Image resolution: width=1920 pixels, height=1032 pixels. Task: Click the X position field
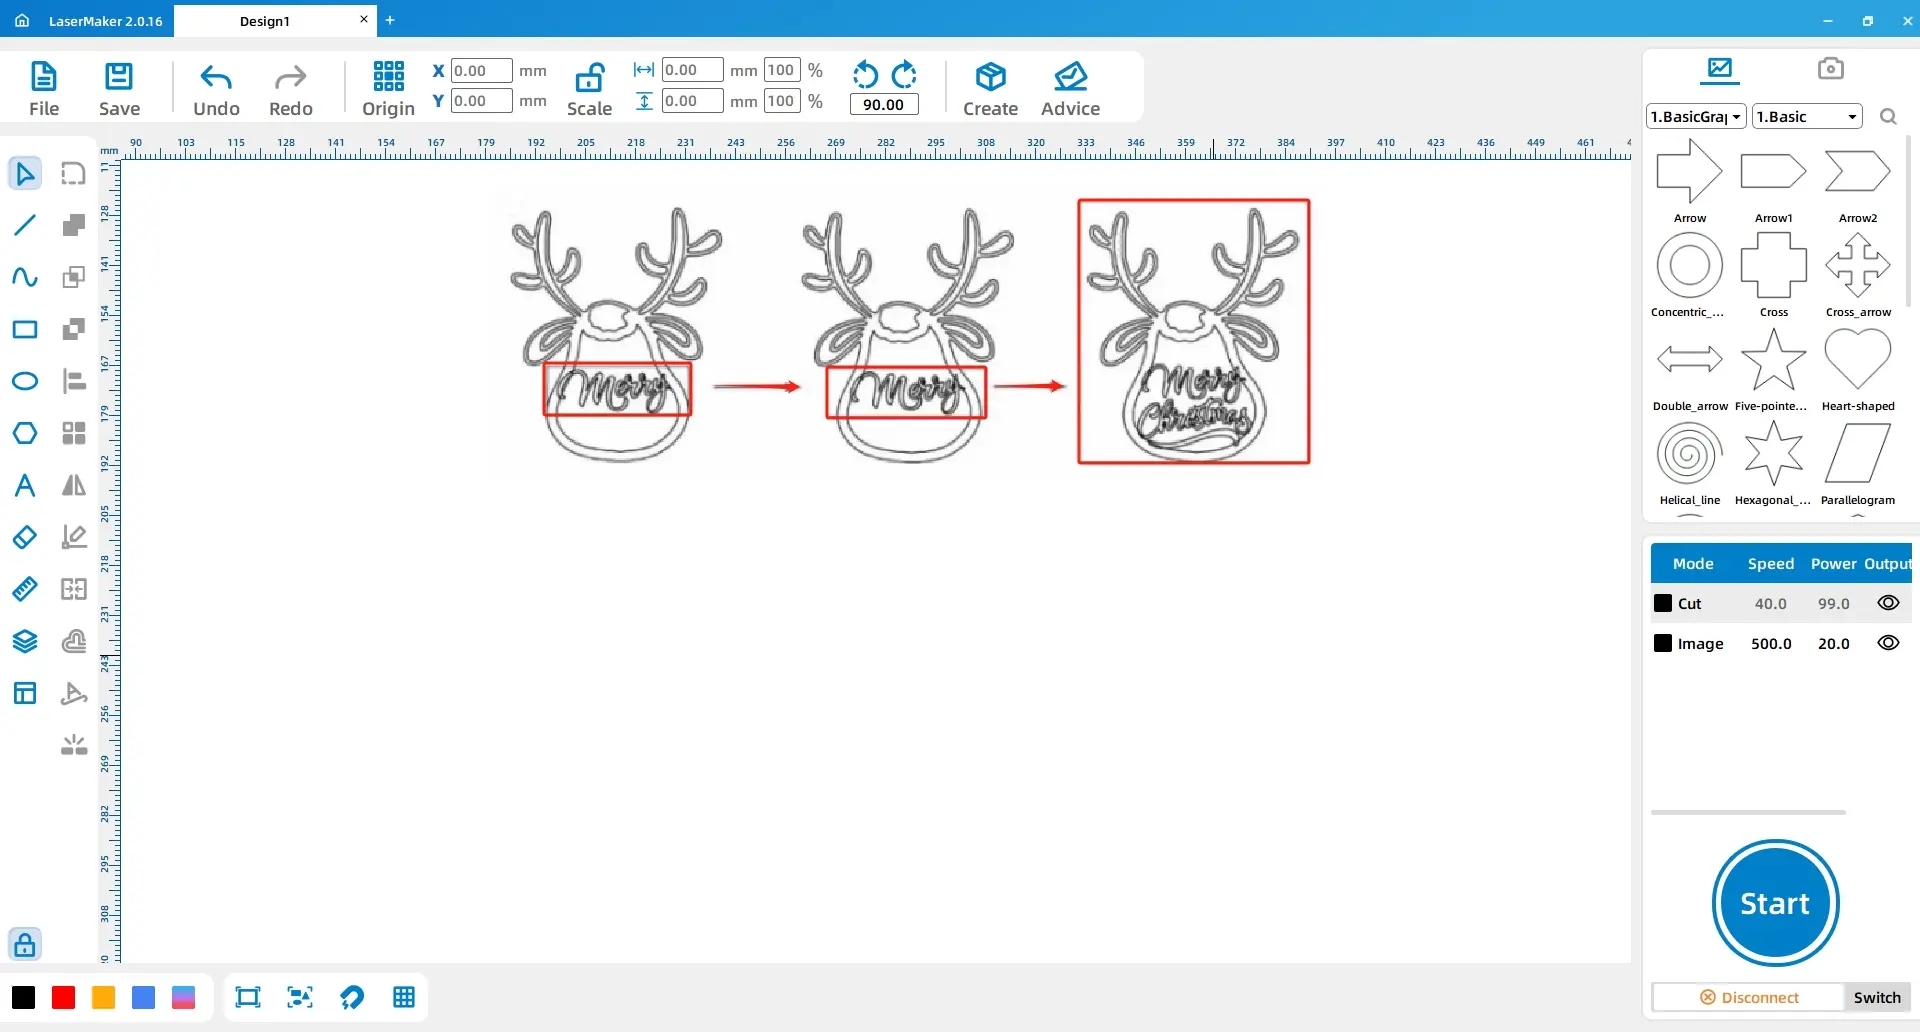tap(481, 70)
